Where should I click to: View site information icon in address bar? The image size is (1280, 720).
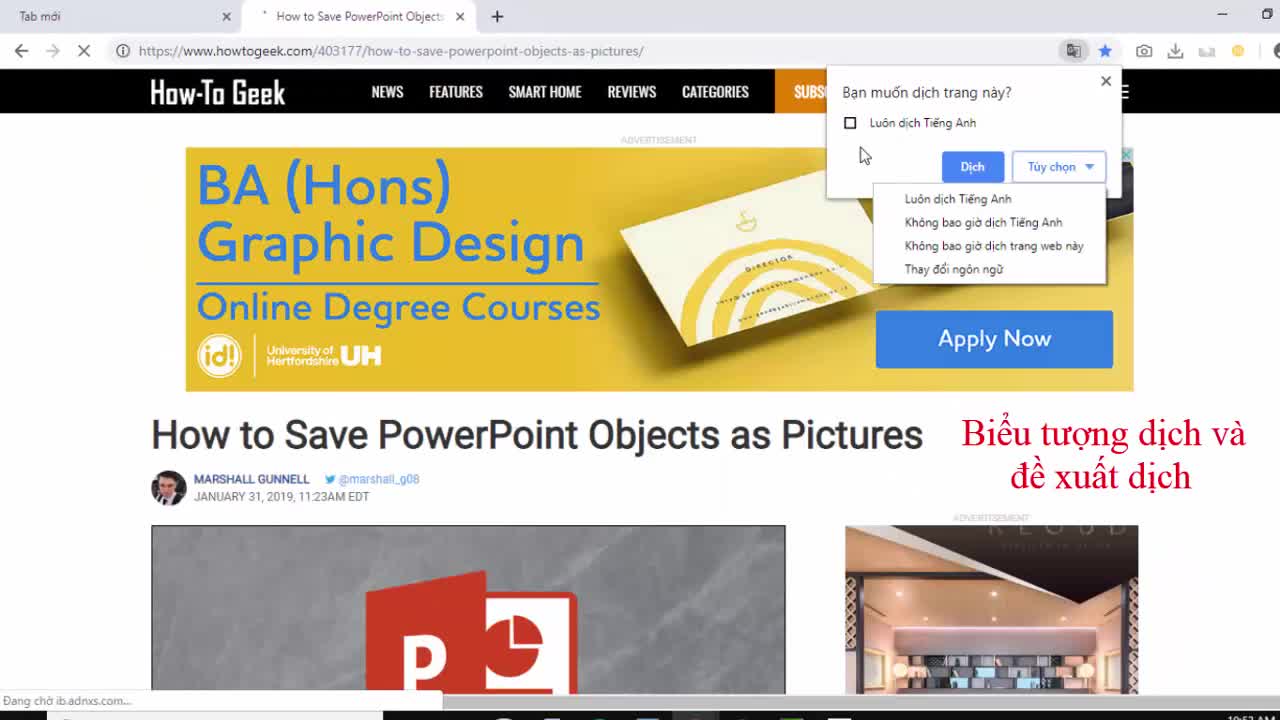pyautogui.click(x=123, y=51)
